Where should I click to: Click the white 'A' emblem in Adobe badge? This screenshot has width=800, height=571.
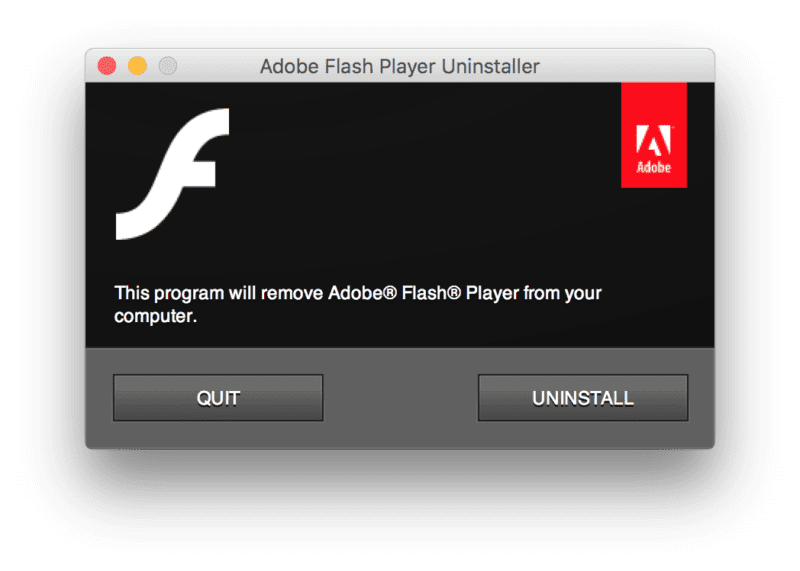[654, 140]
